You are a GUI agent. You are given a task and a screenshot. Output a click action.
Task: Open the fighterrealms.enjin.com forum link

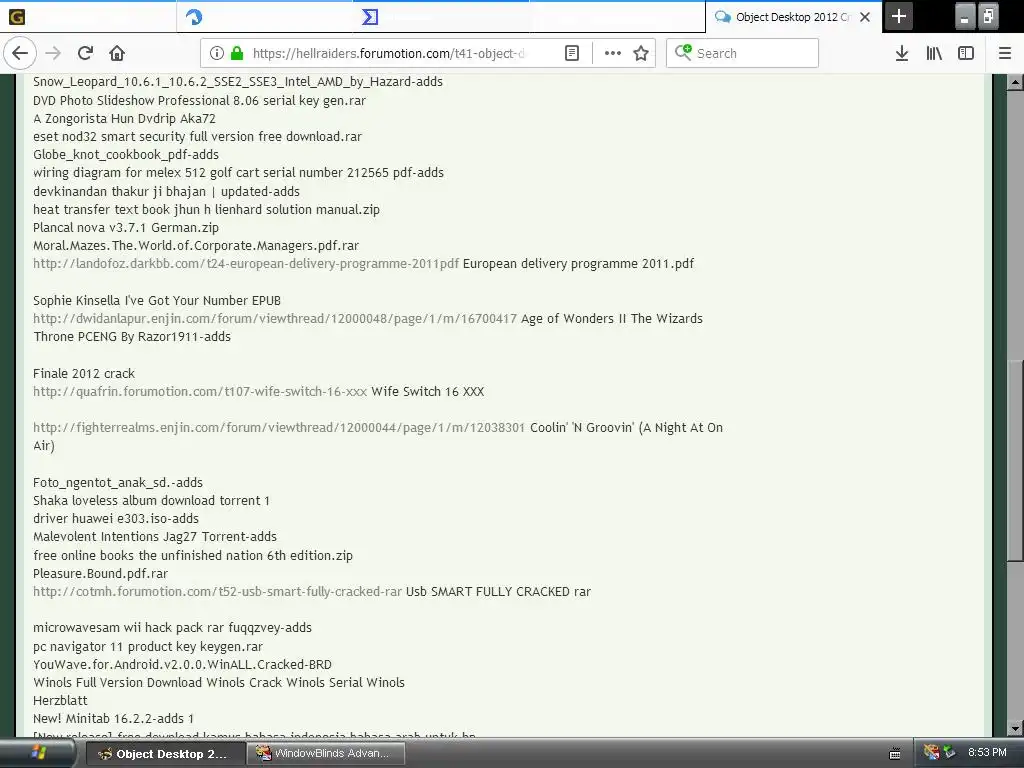click(279, 428)
